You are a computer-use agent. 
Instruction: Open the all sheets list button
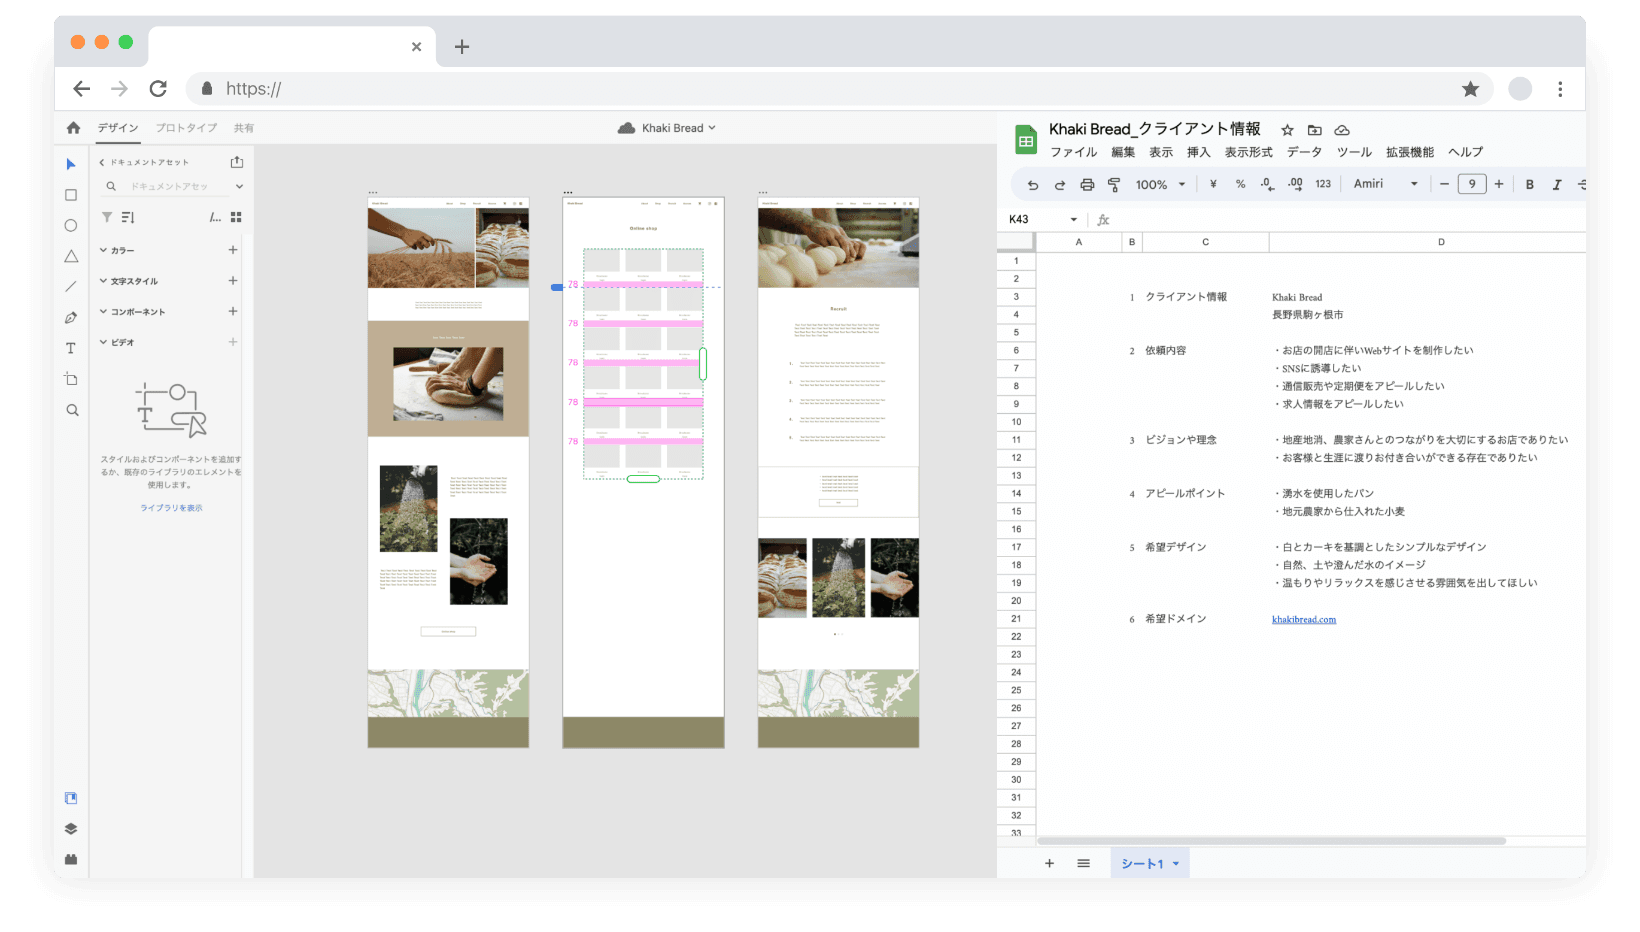point(1083,864)
